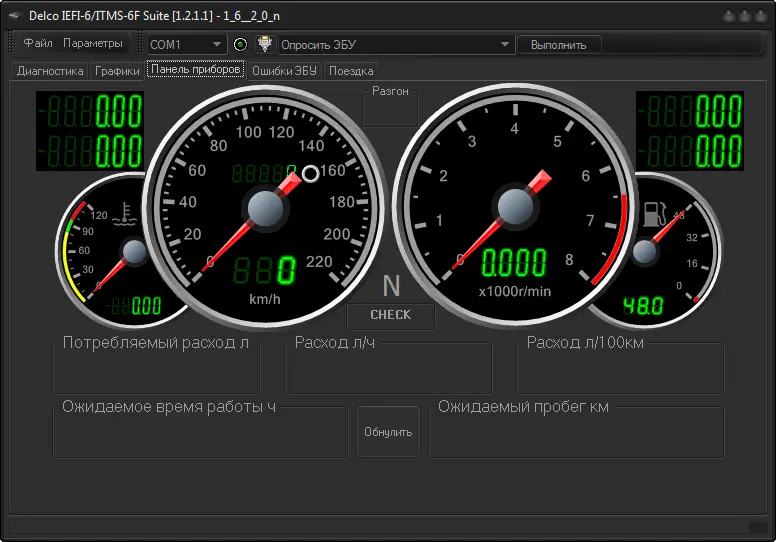776x542 pixels.
Task: Click the white ring marker on speedometer
Action: pos(311,174)
